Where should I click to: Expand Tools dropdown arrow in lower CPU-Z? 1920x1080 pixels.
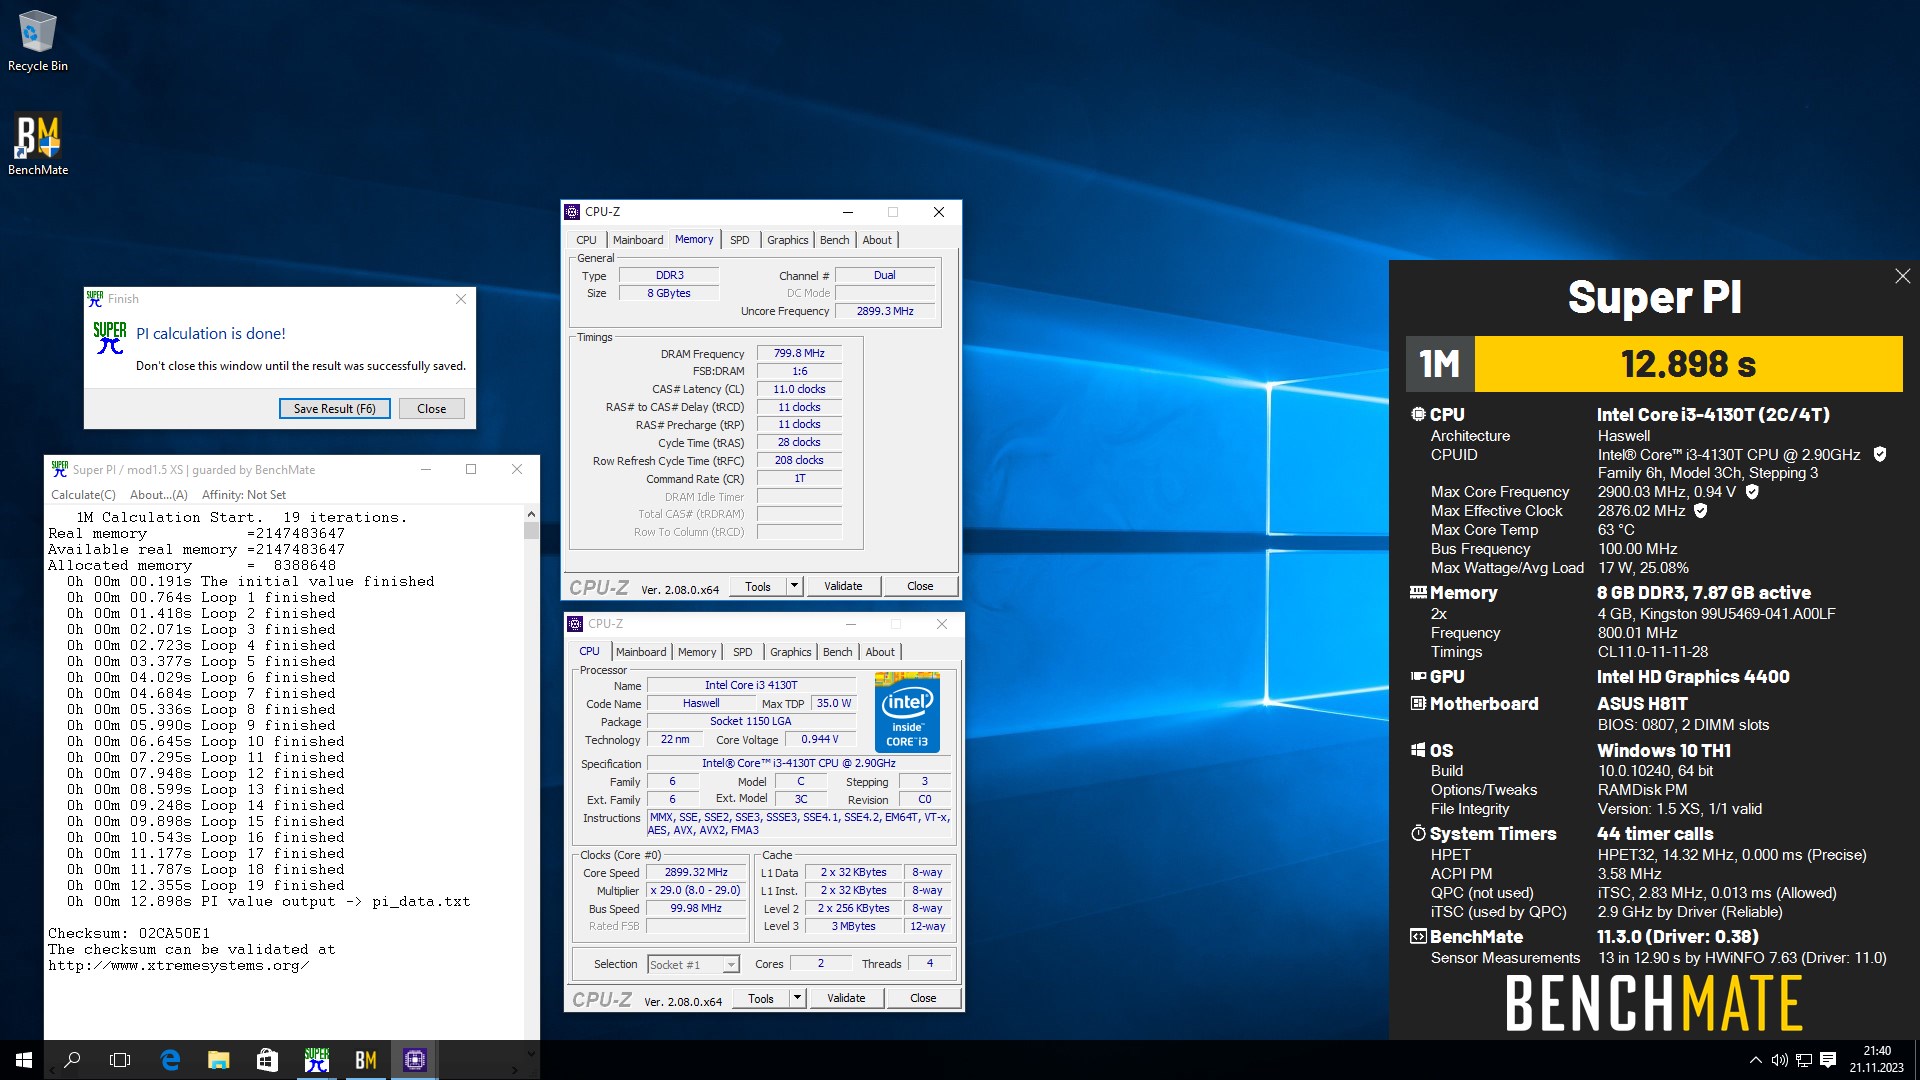tap(798, 999)
